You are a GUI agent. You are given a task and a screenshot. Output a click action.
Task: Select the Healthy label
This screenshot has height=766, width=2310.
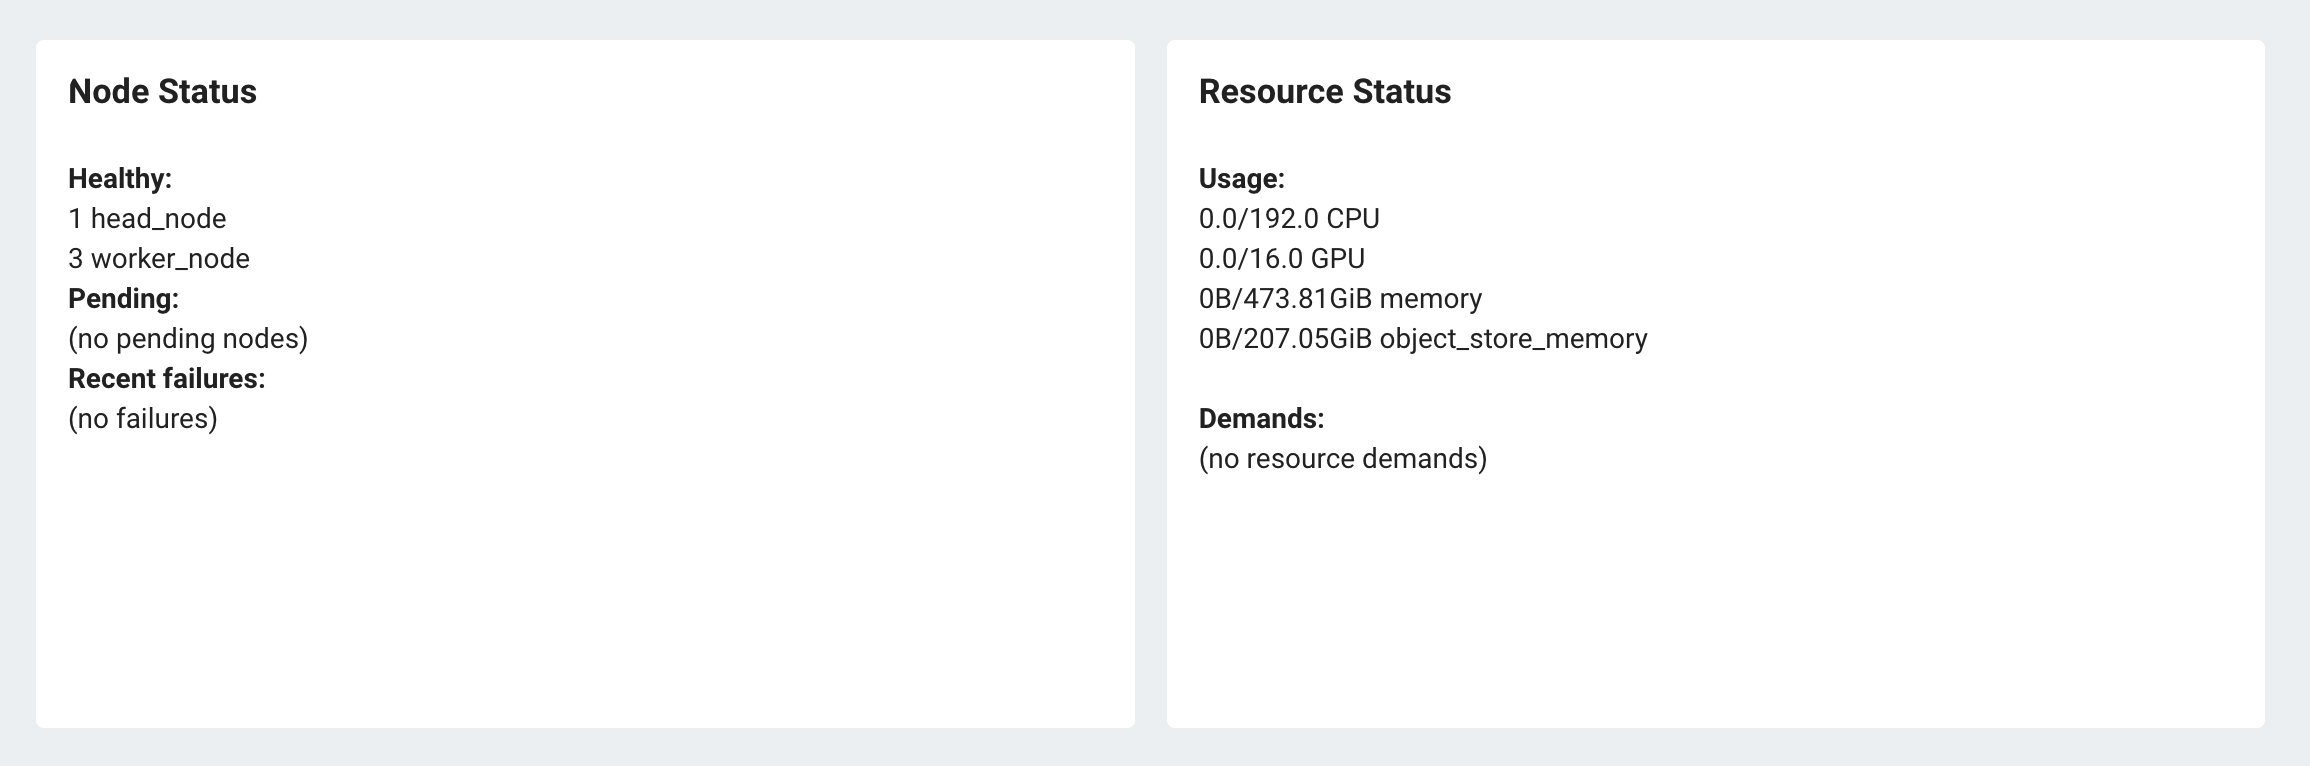coord(120,179)
